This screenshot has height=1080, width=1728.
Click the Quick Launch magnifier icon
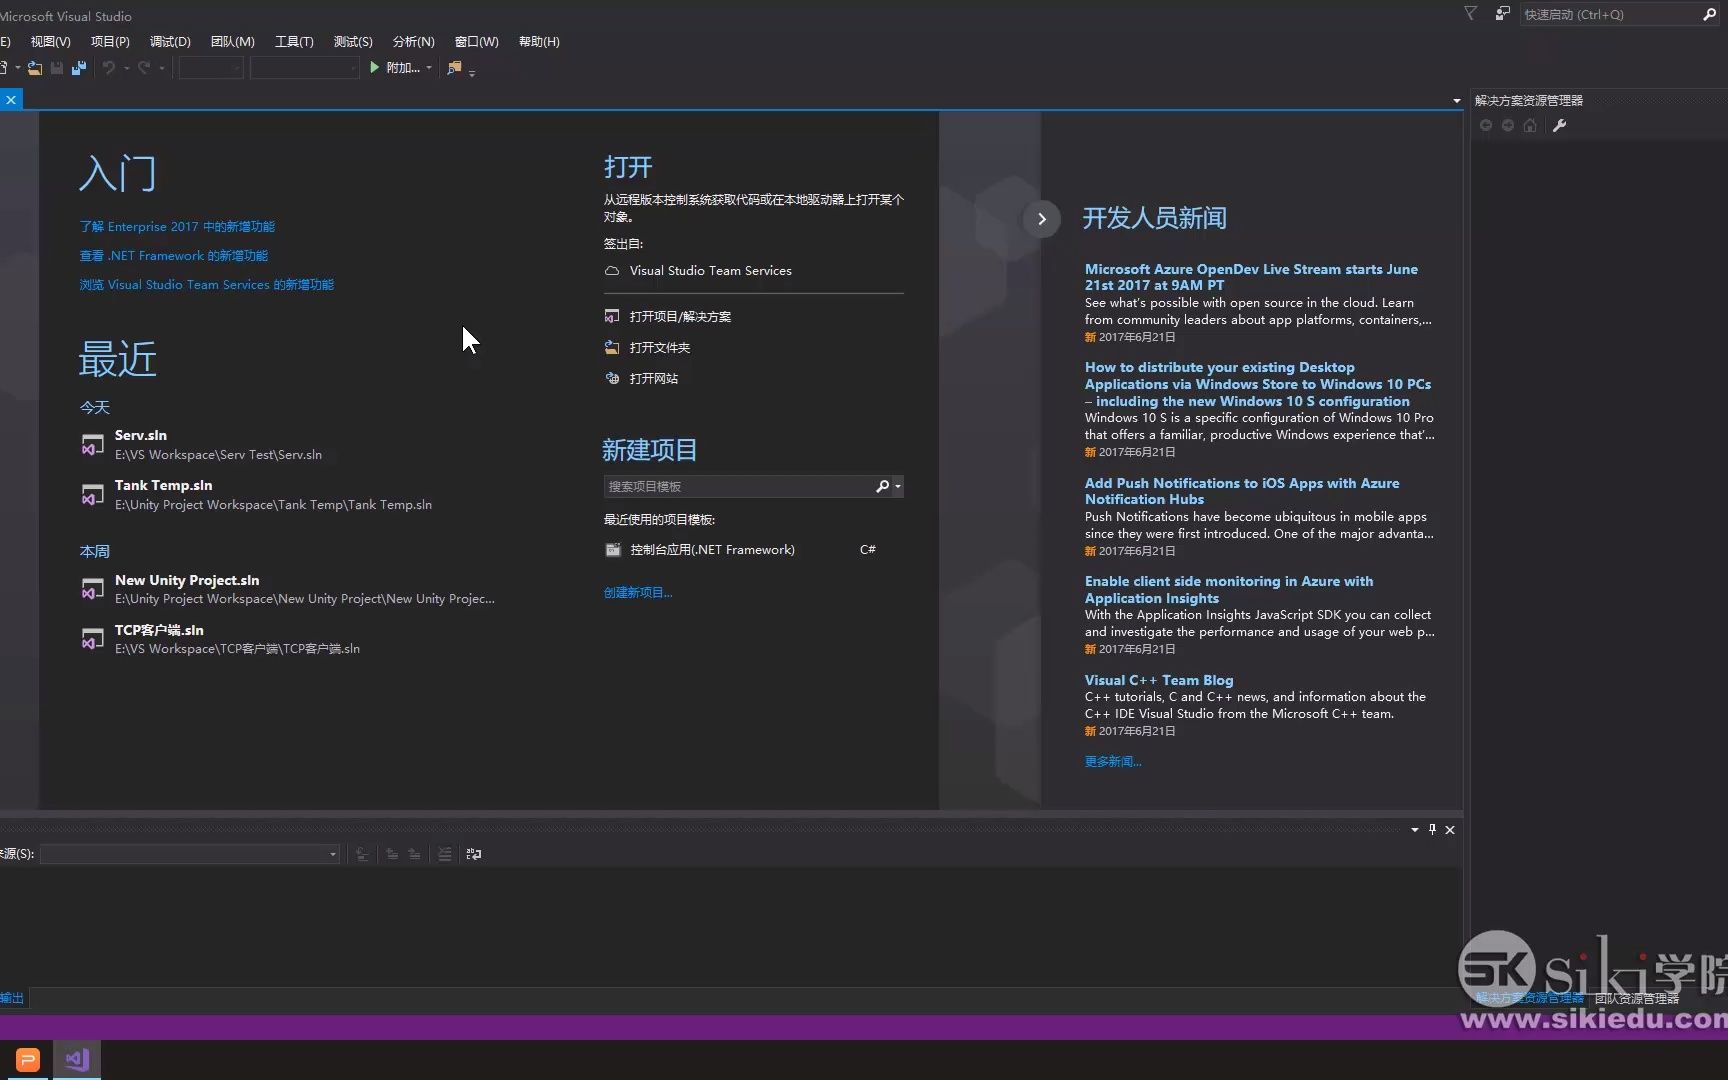[x=1708, y=14]
